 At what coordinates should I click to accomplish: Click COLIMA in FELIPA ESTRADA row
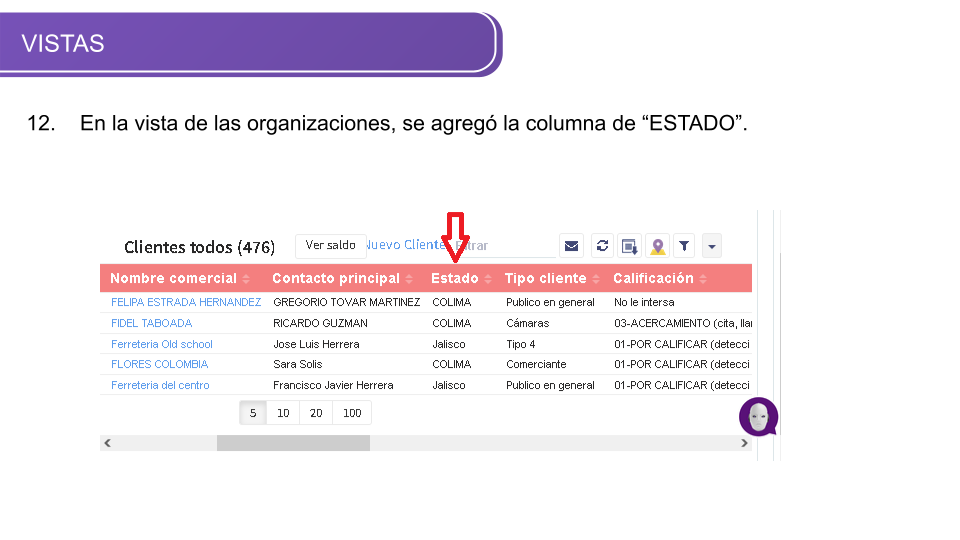tap(452, 302)
